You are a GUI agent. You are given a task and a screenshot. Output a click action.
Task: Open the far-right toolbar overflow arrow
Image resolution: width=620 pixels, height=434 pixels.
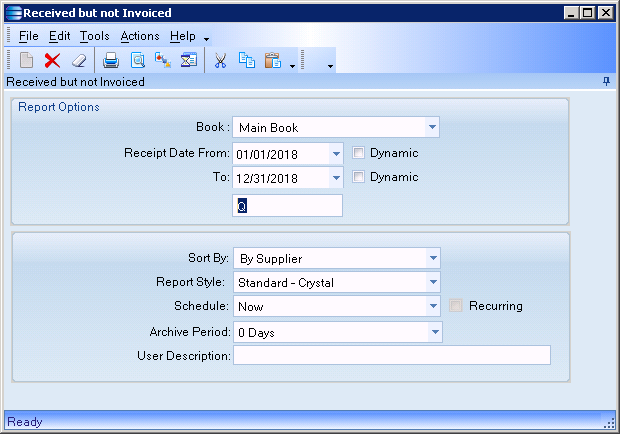(x=330, y=66)
